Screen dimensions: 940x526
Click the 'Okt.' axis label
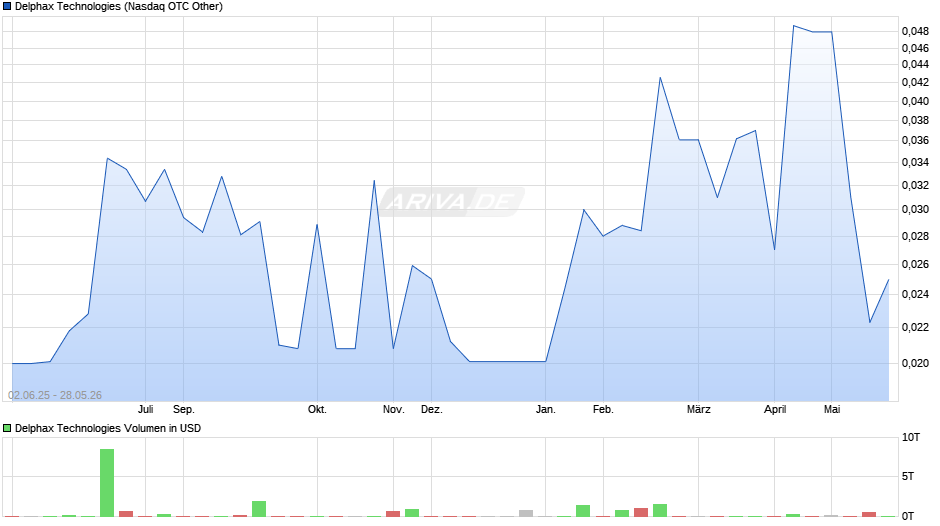(317, 409)
